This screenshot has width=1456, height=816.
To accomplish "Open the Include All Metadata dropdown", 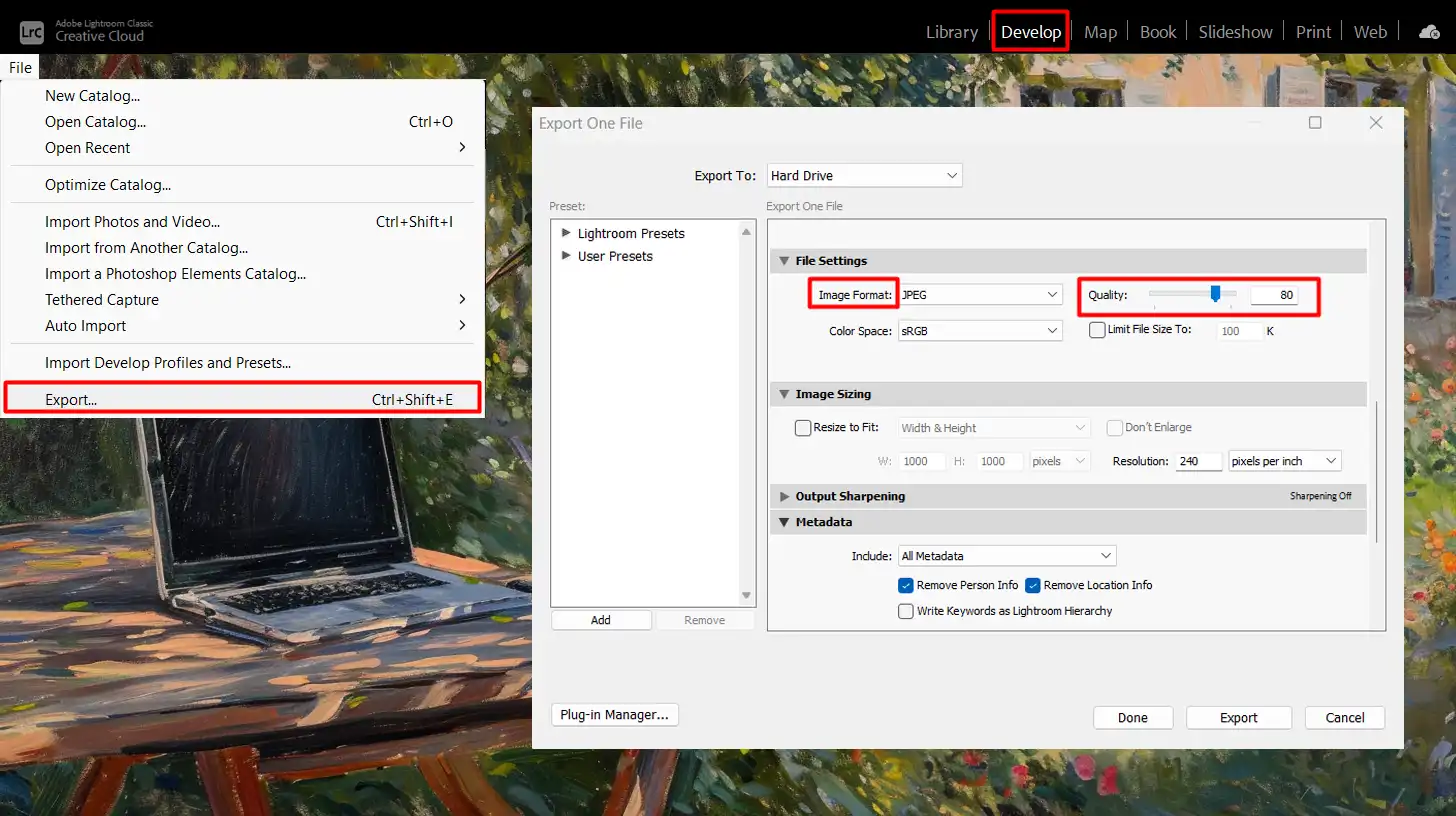I will coord(1007,556).
